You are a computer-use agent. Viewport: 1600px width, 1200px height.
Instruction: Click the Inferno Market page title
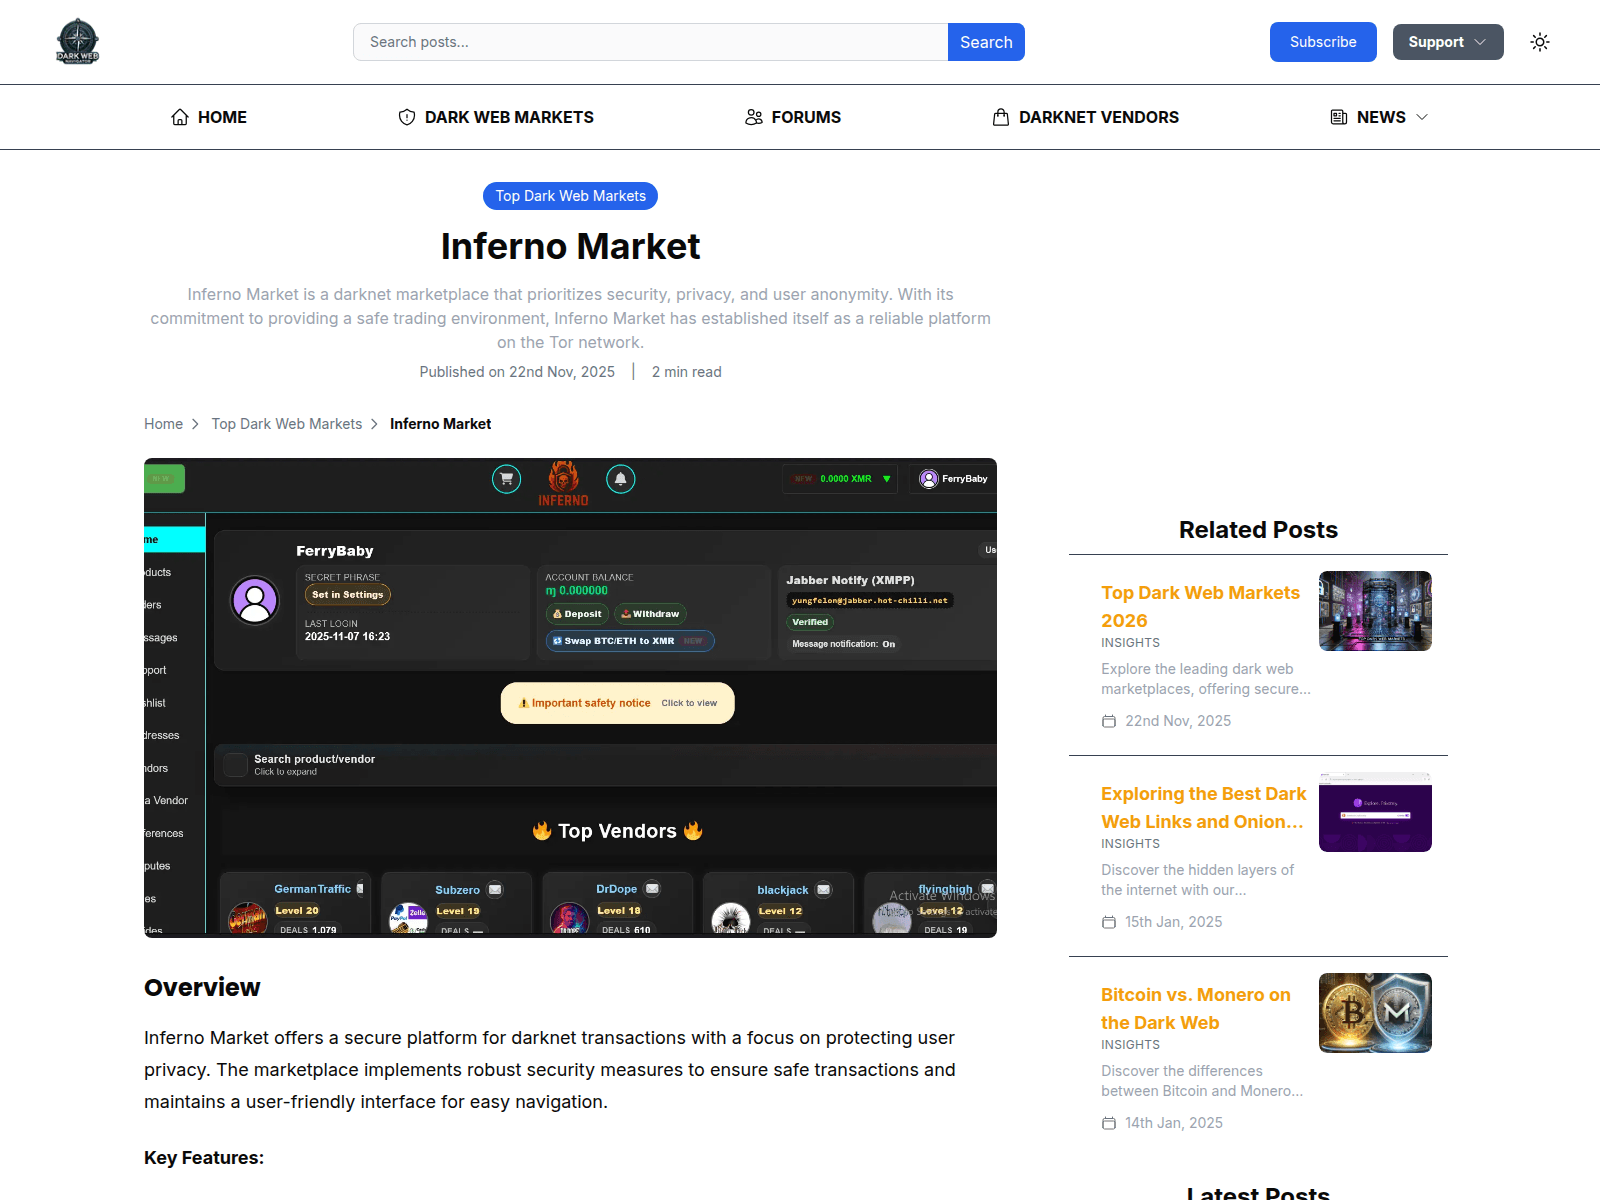pyautogui.click(x=570, y=246)
